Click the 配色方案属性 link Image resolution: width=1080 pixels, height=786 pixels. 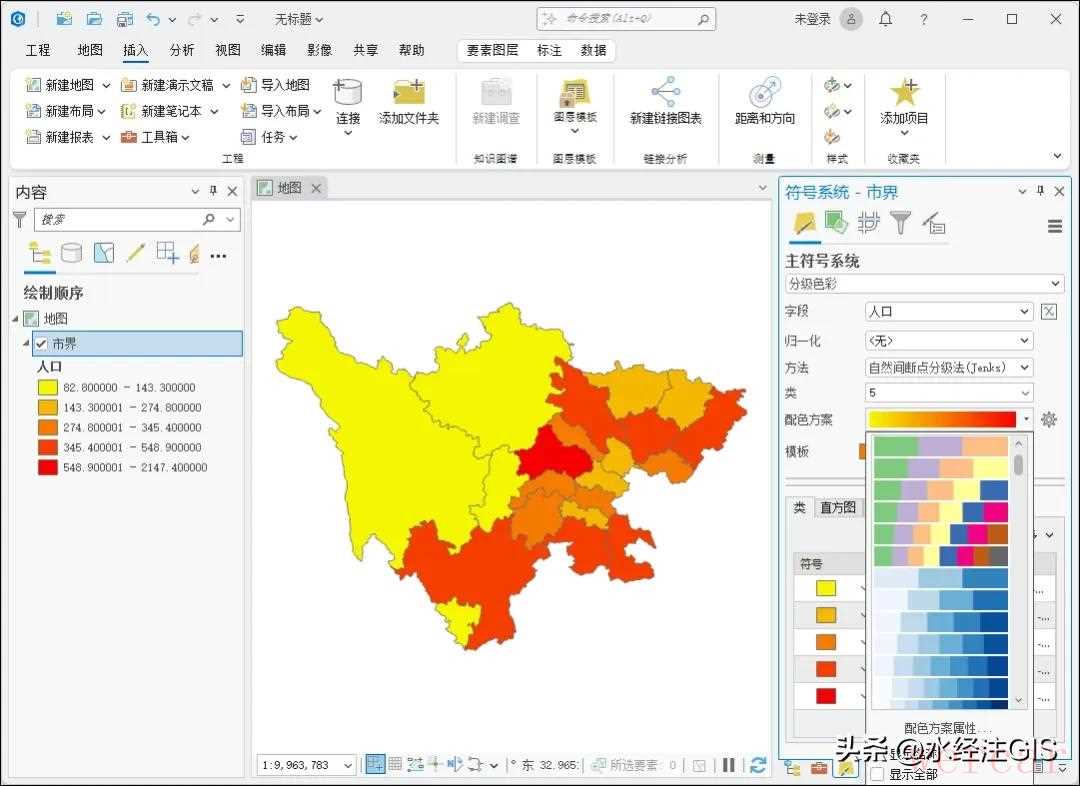947,729
